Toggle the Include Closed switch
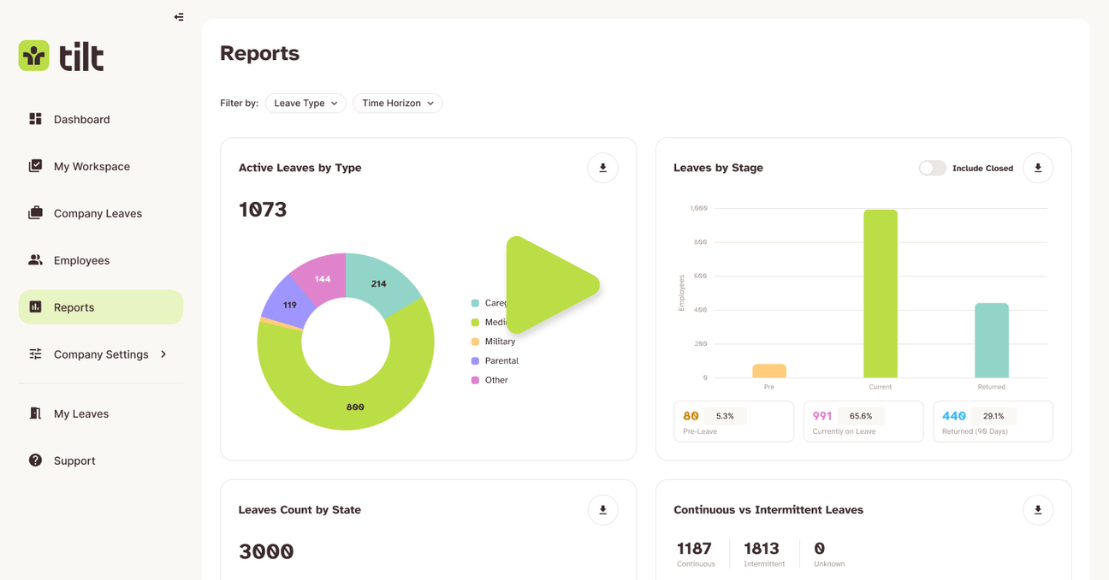This screenshot has width=1109, height=580. pos(932,168)
